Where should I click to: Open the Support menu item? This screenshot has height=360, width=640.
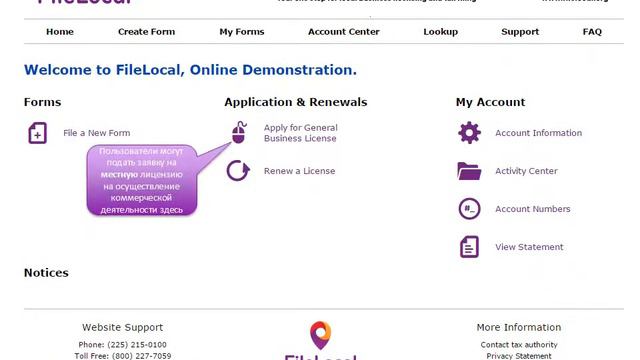coord(520,32)
